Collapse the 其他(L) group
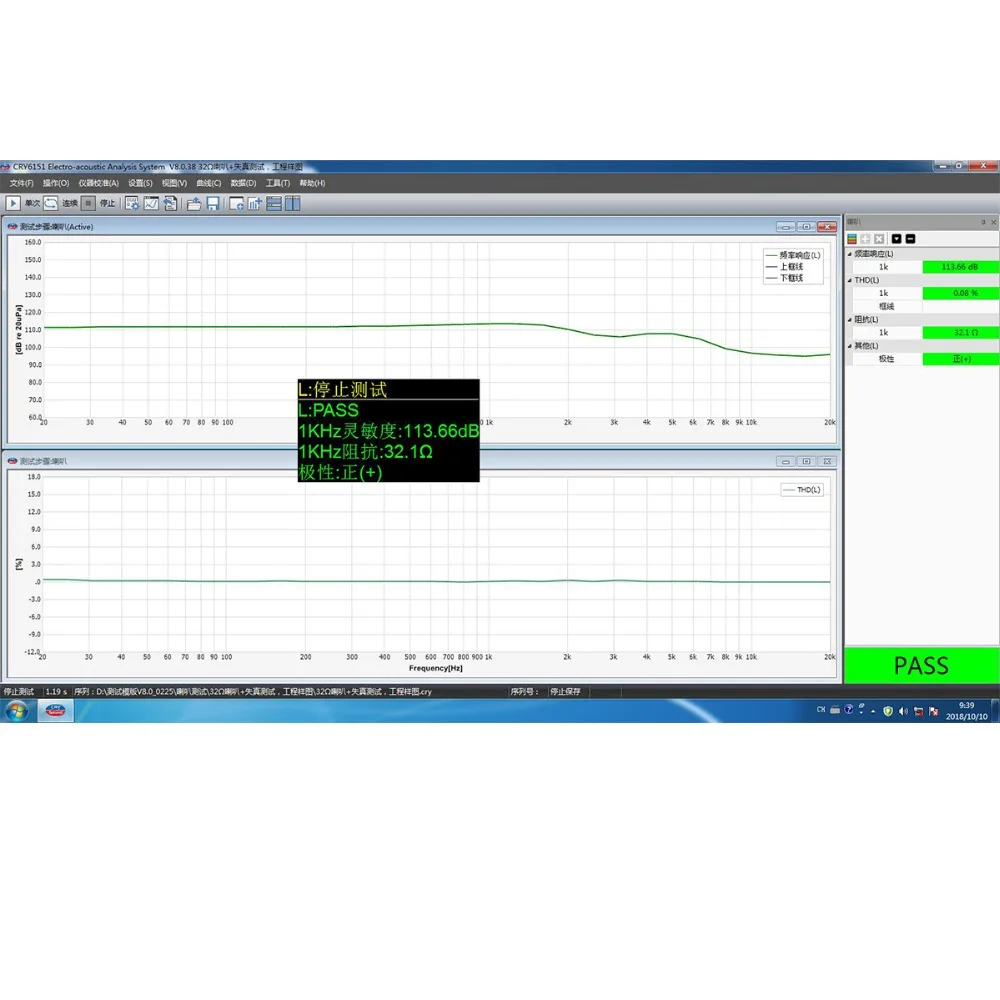Screen dimensions: 1000x1000 pos(849,346)
